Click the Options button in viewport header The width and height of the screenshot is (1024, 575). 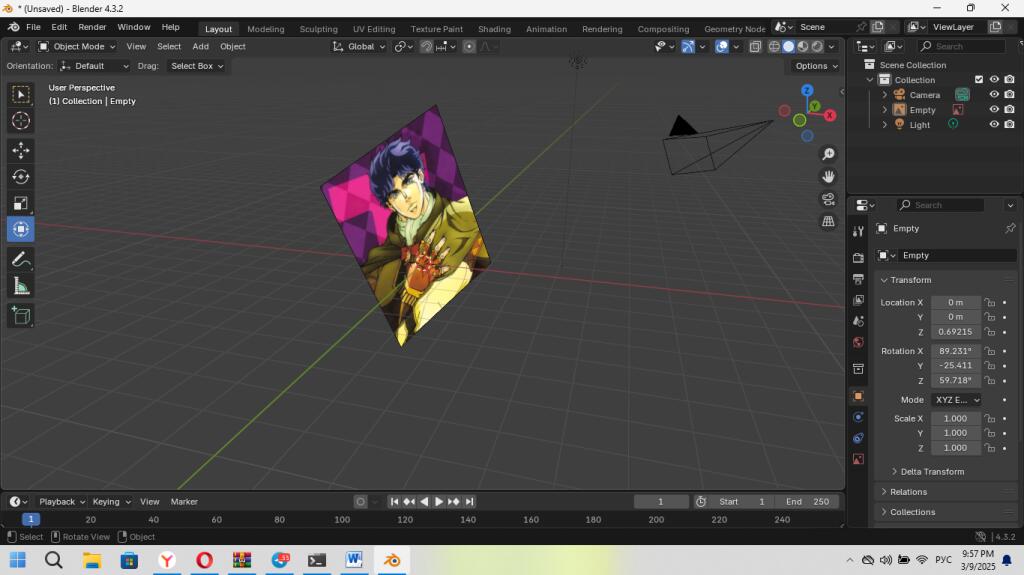(x=816, y=66)
